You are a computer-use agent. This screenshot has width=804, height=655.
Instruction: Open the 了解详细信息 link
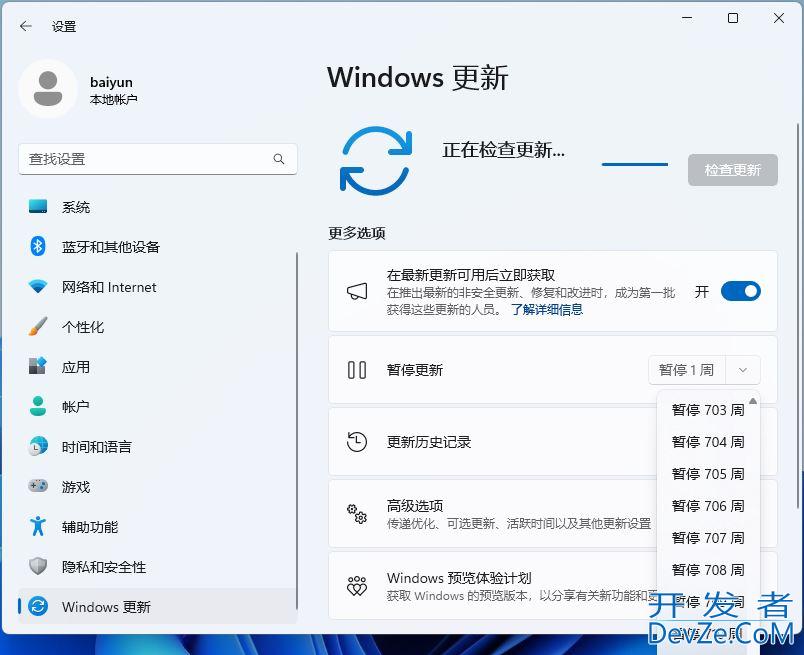pyautogui.click(x=547, y=309)
